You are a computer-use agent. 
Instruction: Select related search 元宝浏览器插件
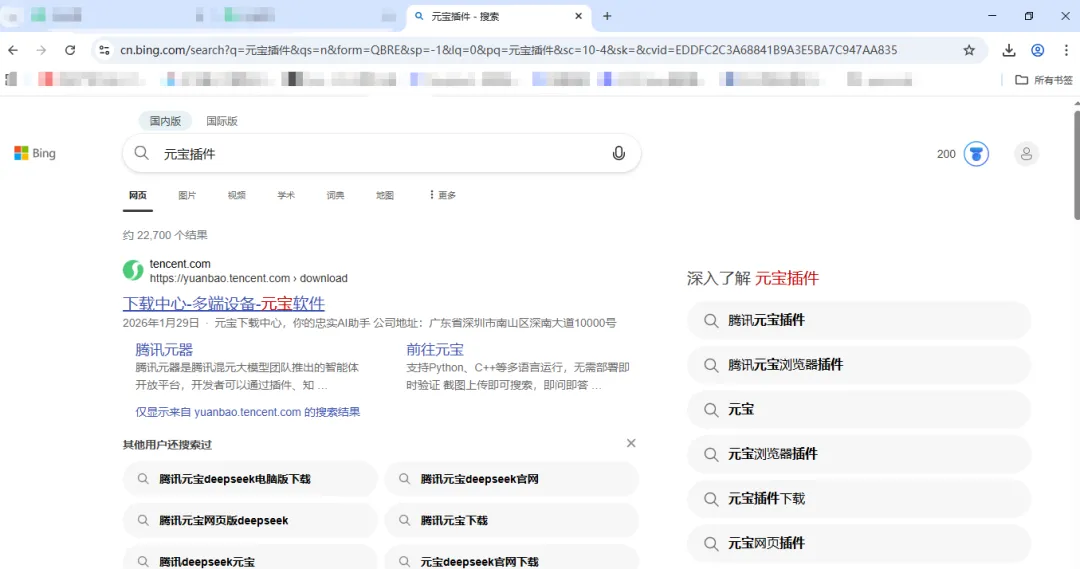pos(859,454)
